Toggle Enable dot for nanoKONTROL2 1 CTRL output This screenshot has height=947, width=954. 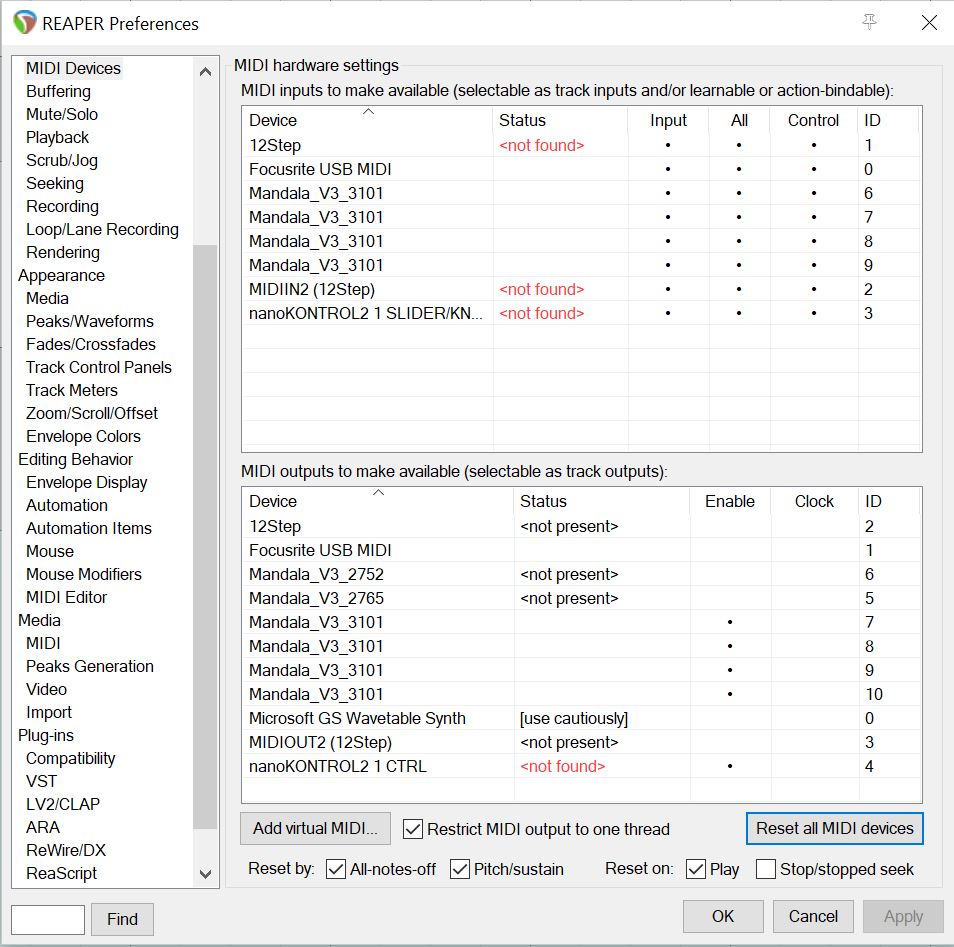[730, 767]
